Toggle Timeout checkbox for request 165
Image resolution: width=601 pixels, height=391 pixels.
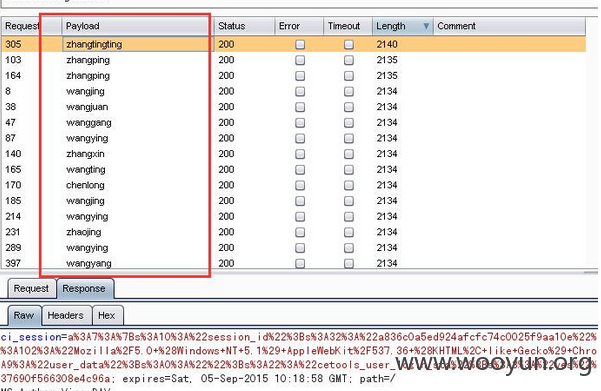pyautogui.click(x=349, y=169)
